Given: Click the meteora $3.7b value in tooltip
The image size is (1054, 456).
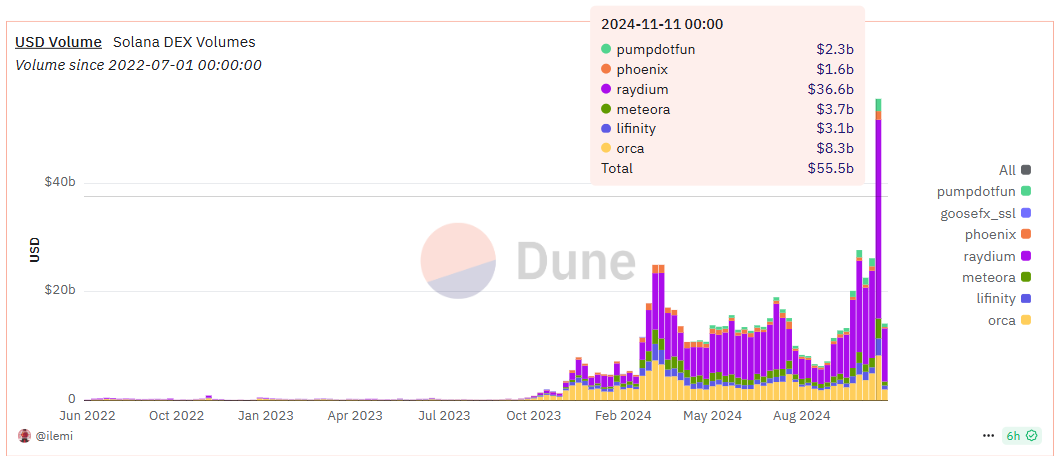Looking at the screenshot, I should click(x=836, y=109).
